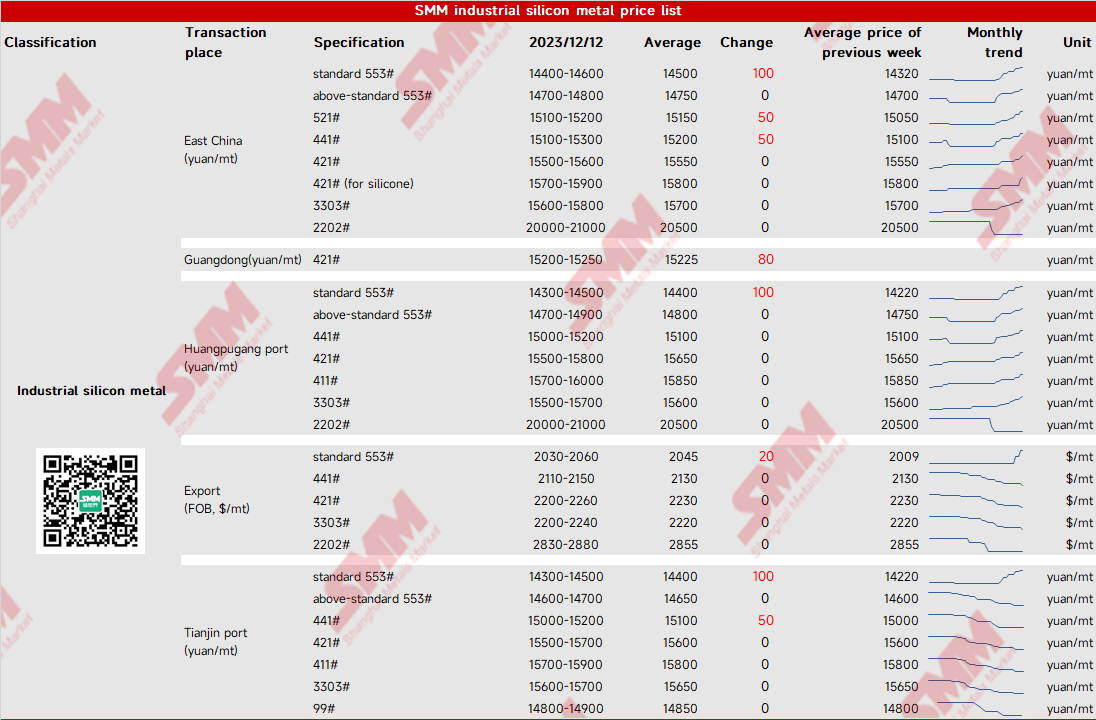Click the average value '15150'
This screenshot has width=1096, height=720.
[682, 117]
